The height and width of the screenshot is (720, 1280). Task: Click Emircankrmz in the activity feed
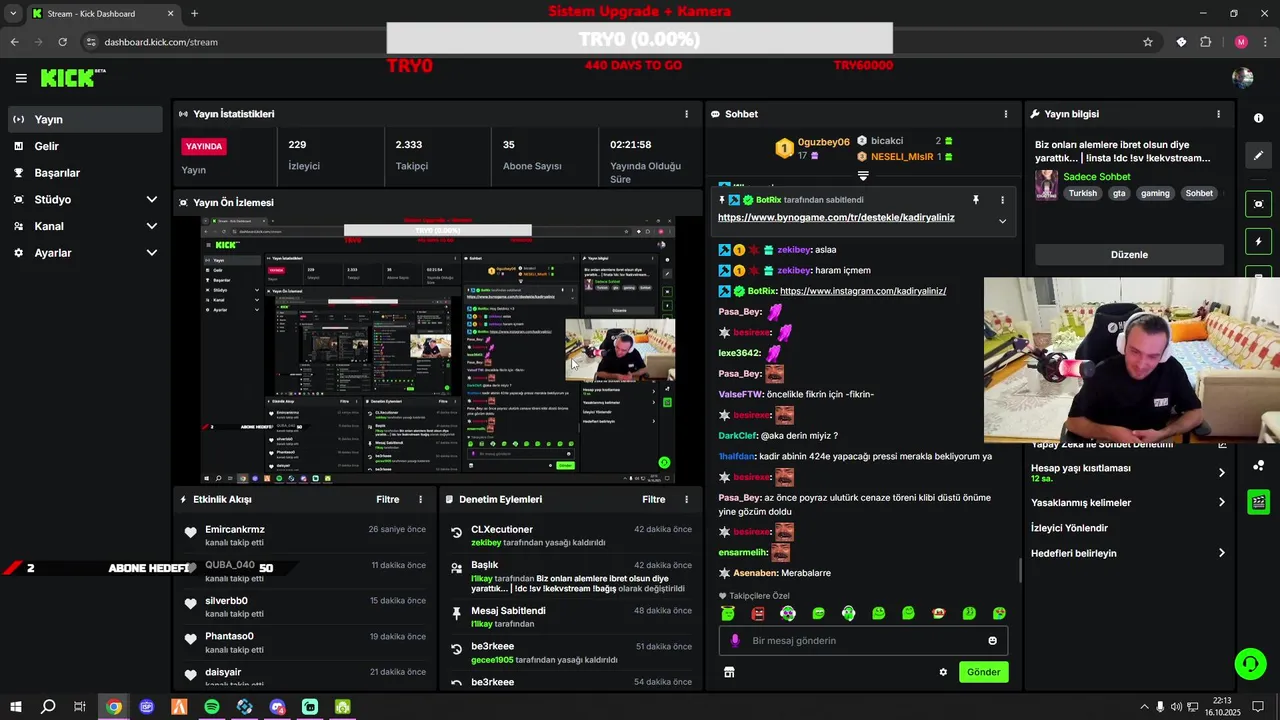coord(235,529)
